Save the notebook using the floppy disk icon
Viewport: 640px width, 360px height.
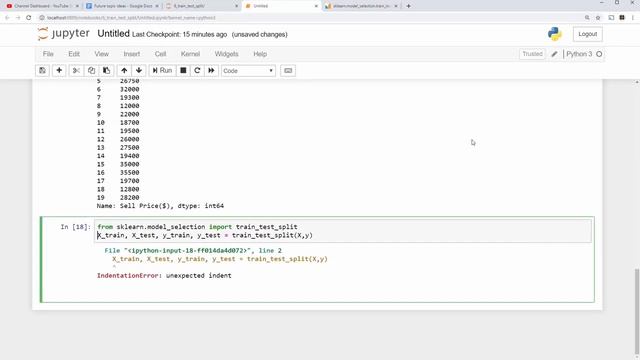42,71
